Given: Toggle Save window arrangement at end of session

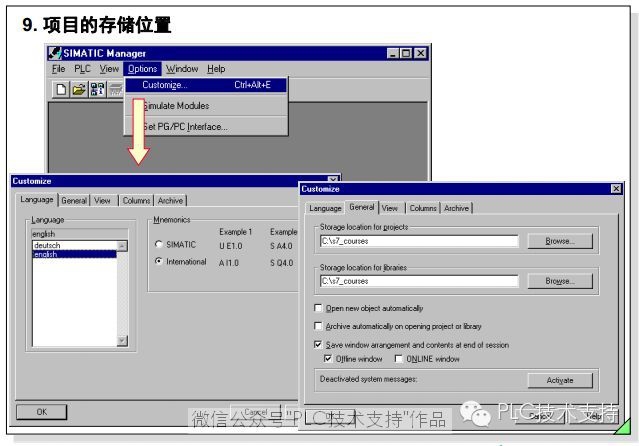Looking at the screenshot, I should point(318,344).
